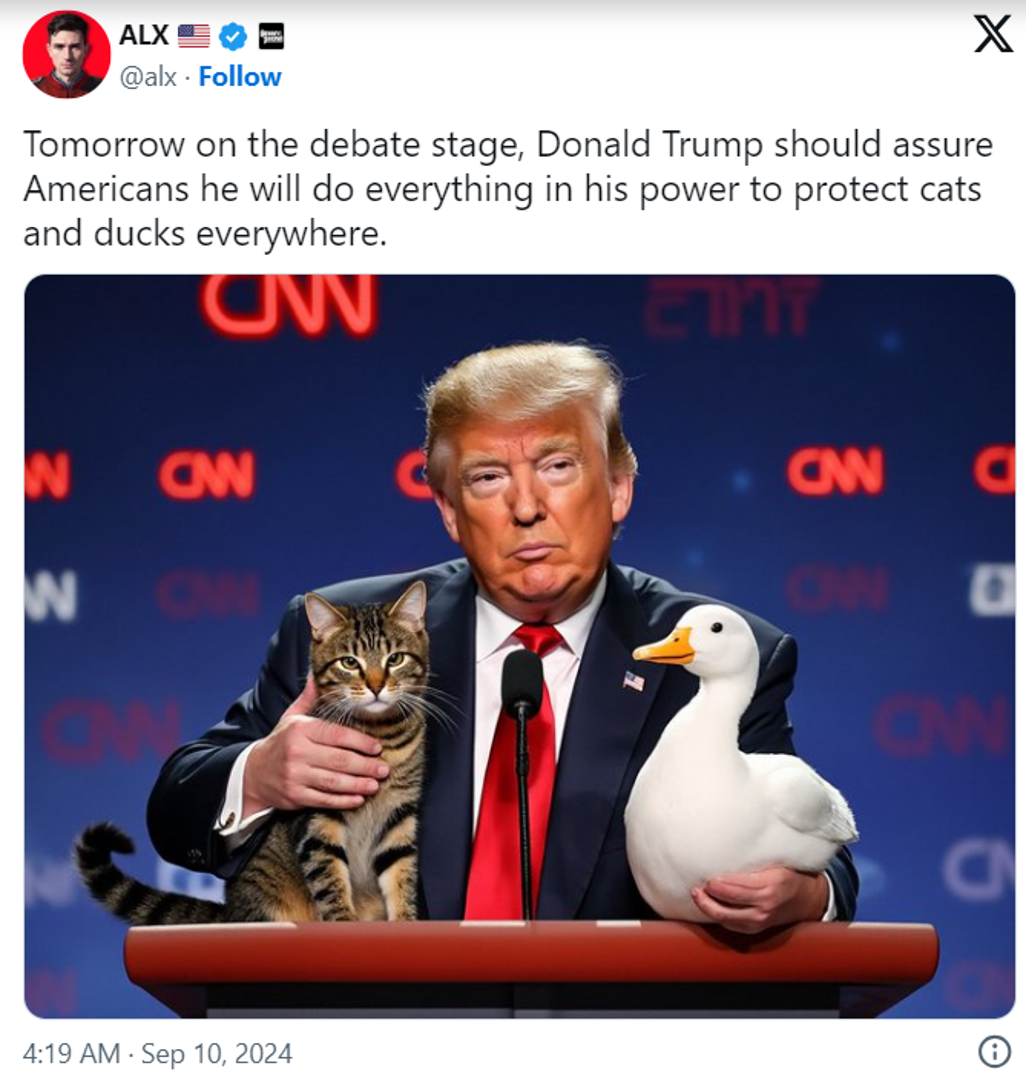Open the @alx handle link

(x=148, y=76)
